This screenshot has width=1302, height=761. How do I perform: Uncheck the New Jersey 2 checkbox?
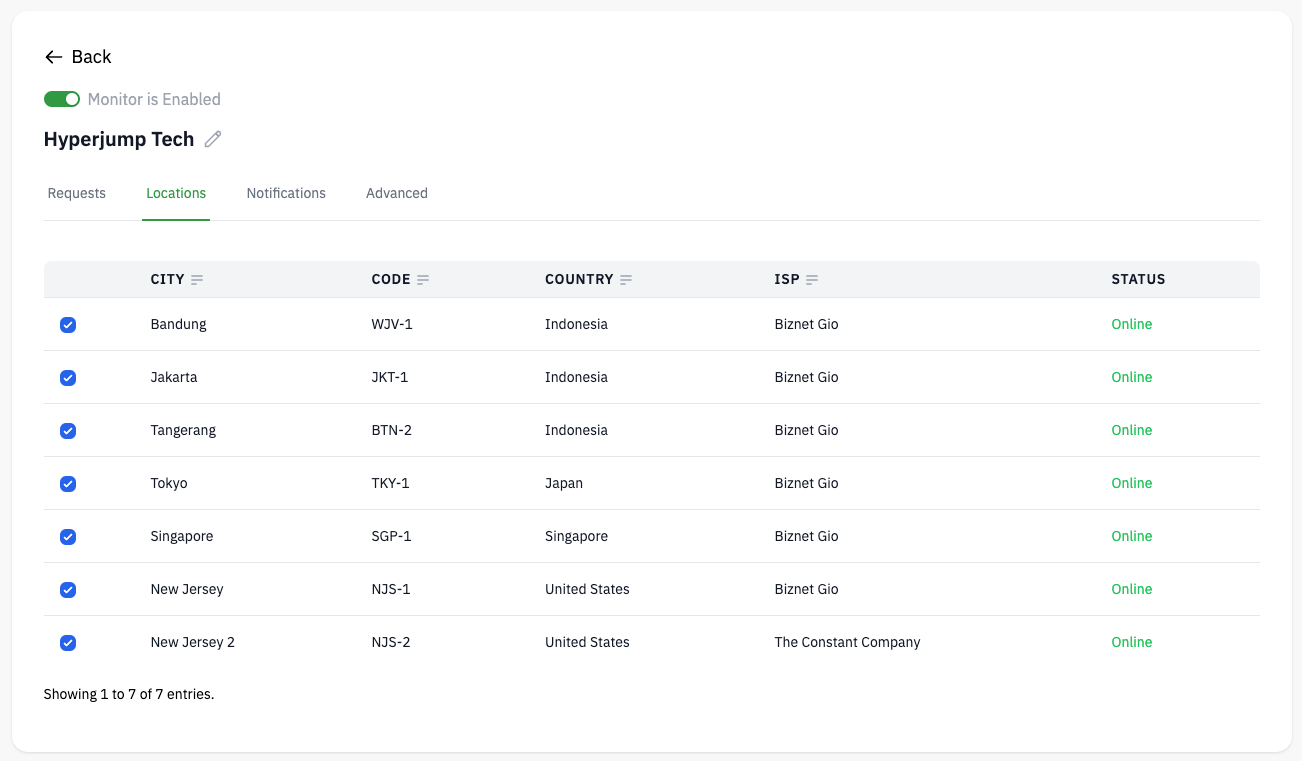[68, 643]
